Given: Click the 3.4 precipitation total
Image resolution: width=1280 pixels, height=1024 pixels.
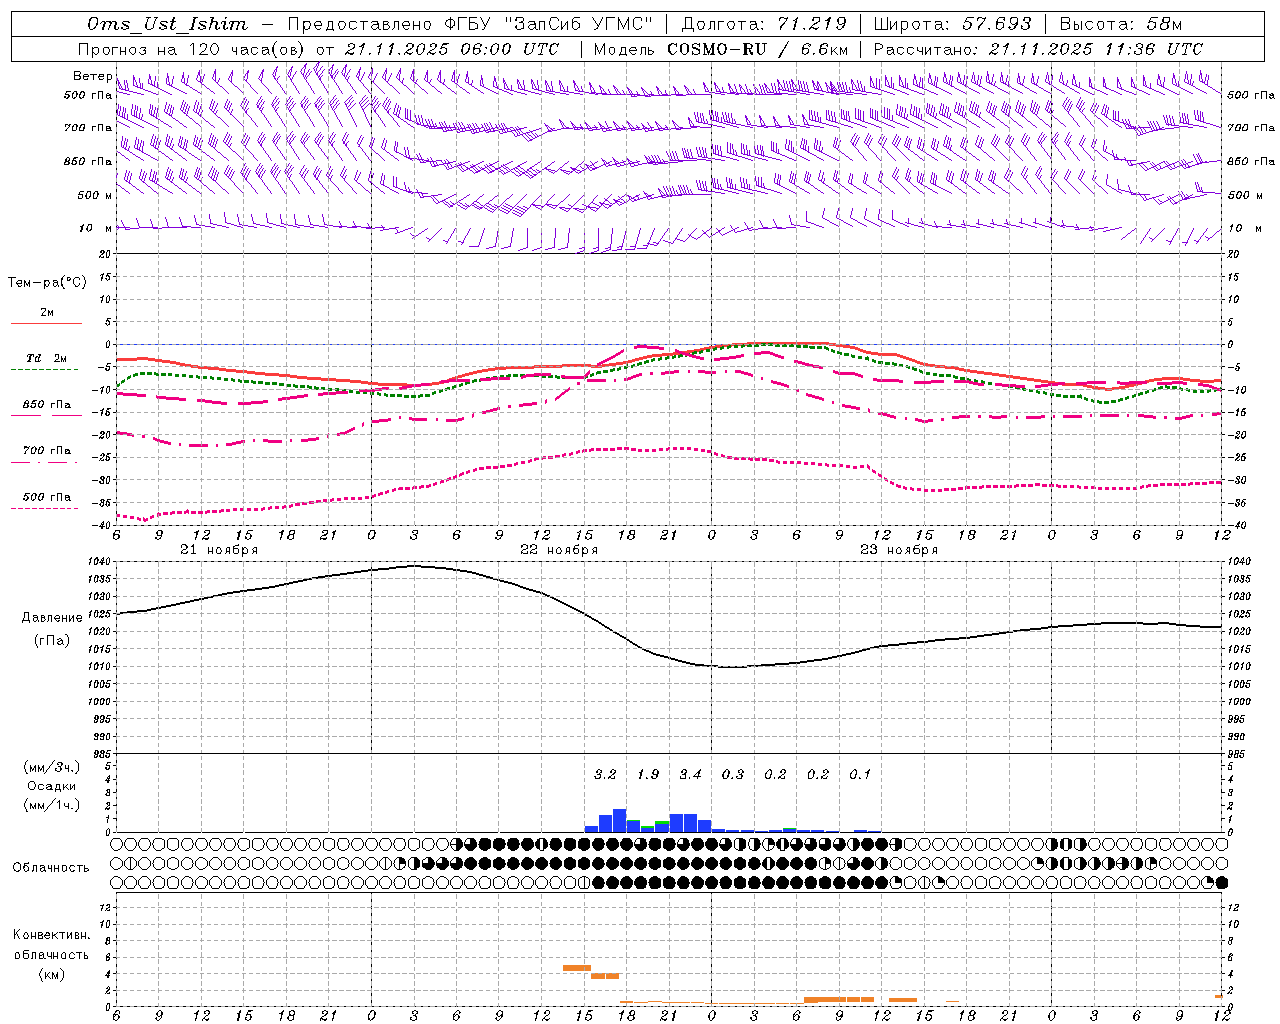Looking at the screenshot, I should coord(690,774).
